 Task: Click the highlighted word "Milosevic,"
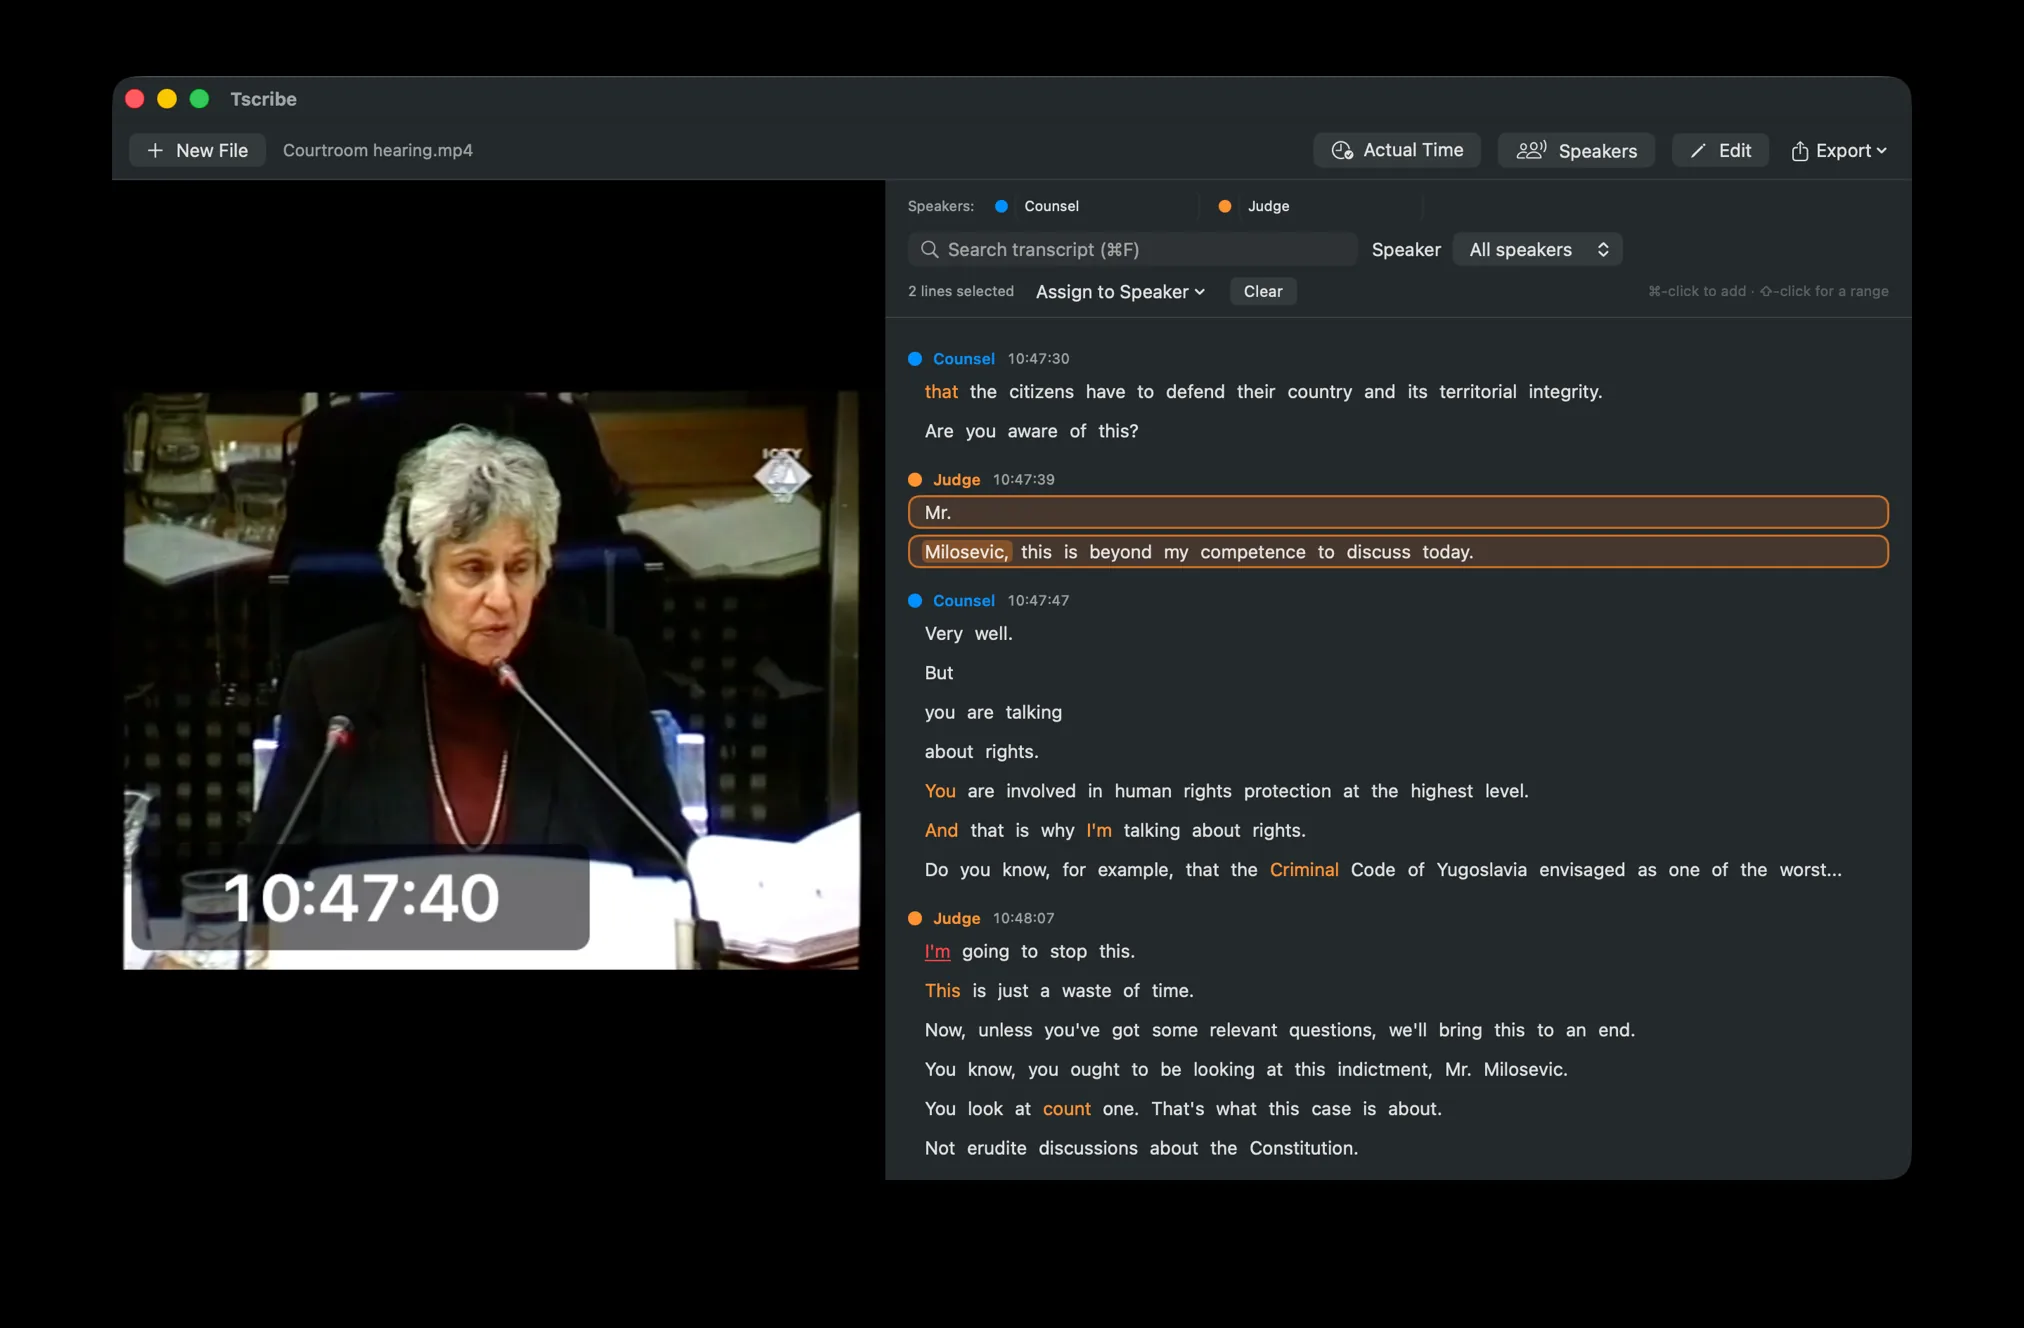(x=966, y=552)
